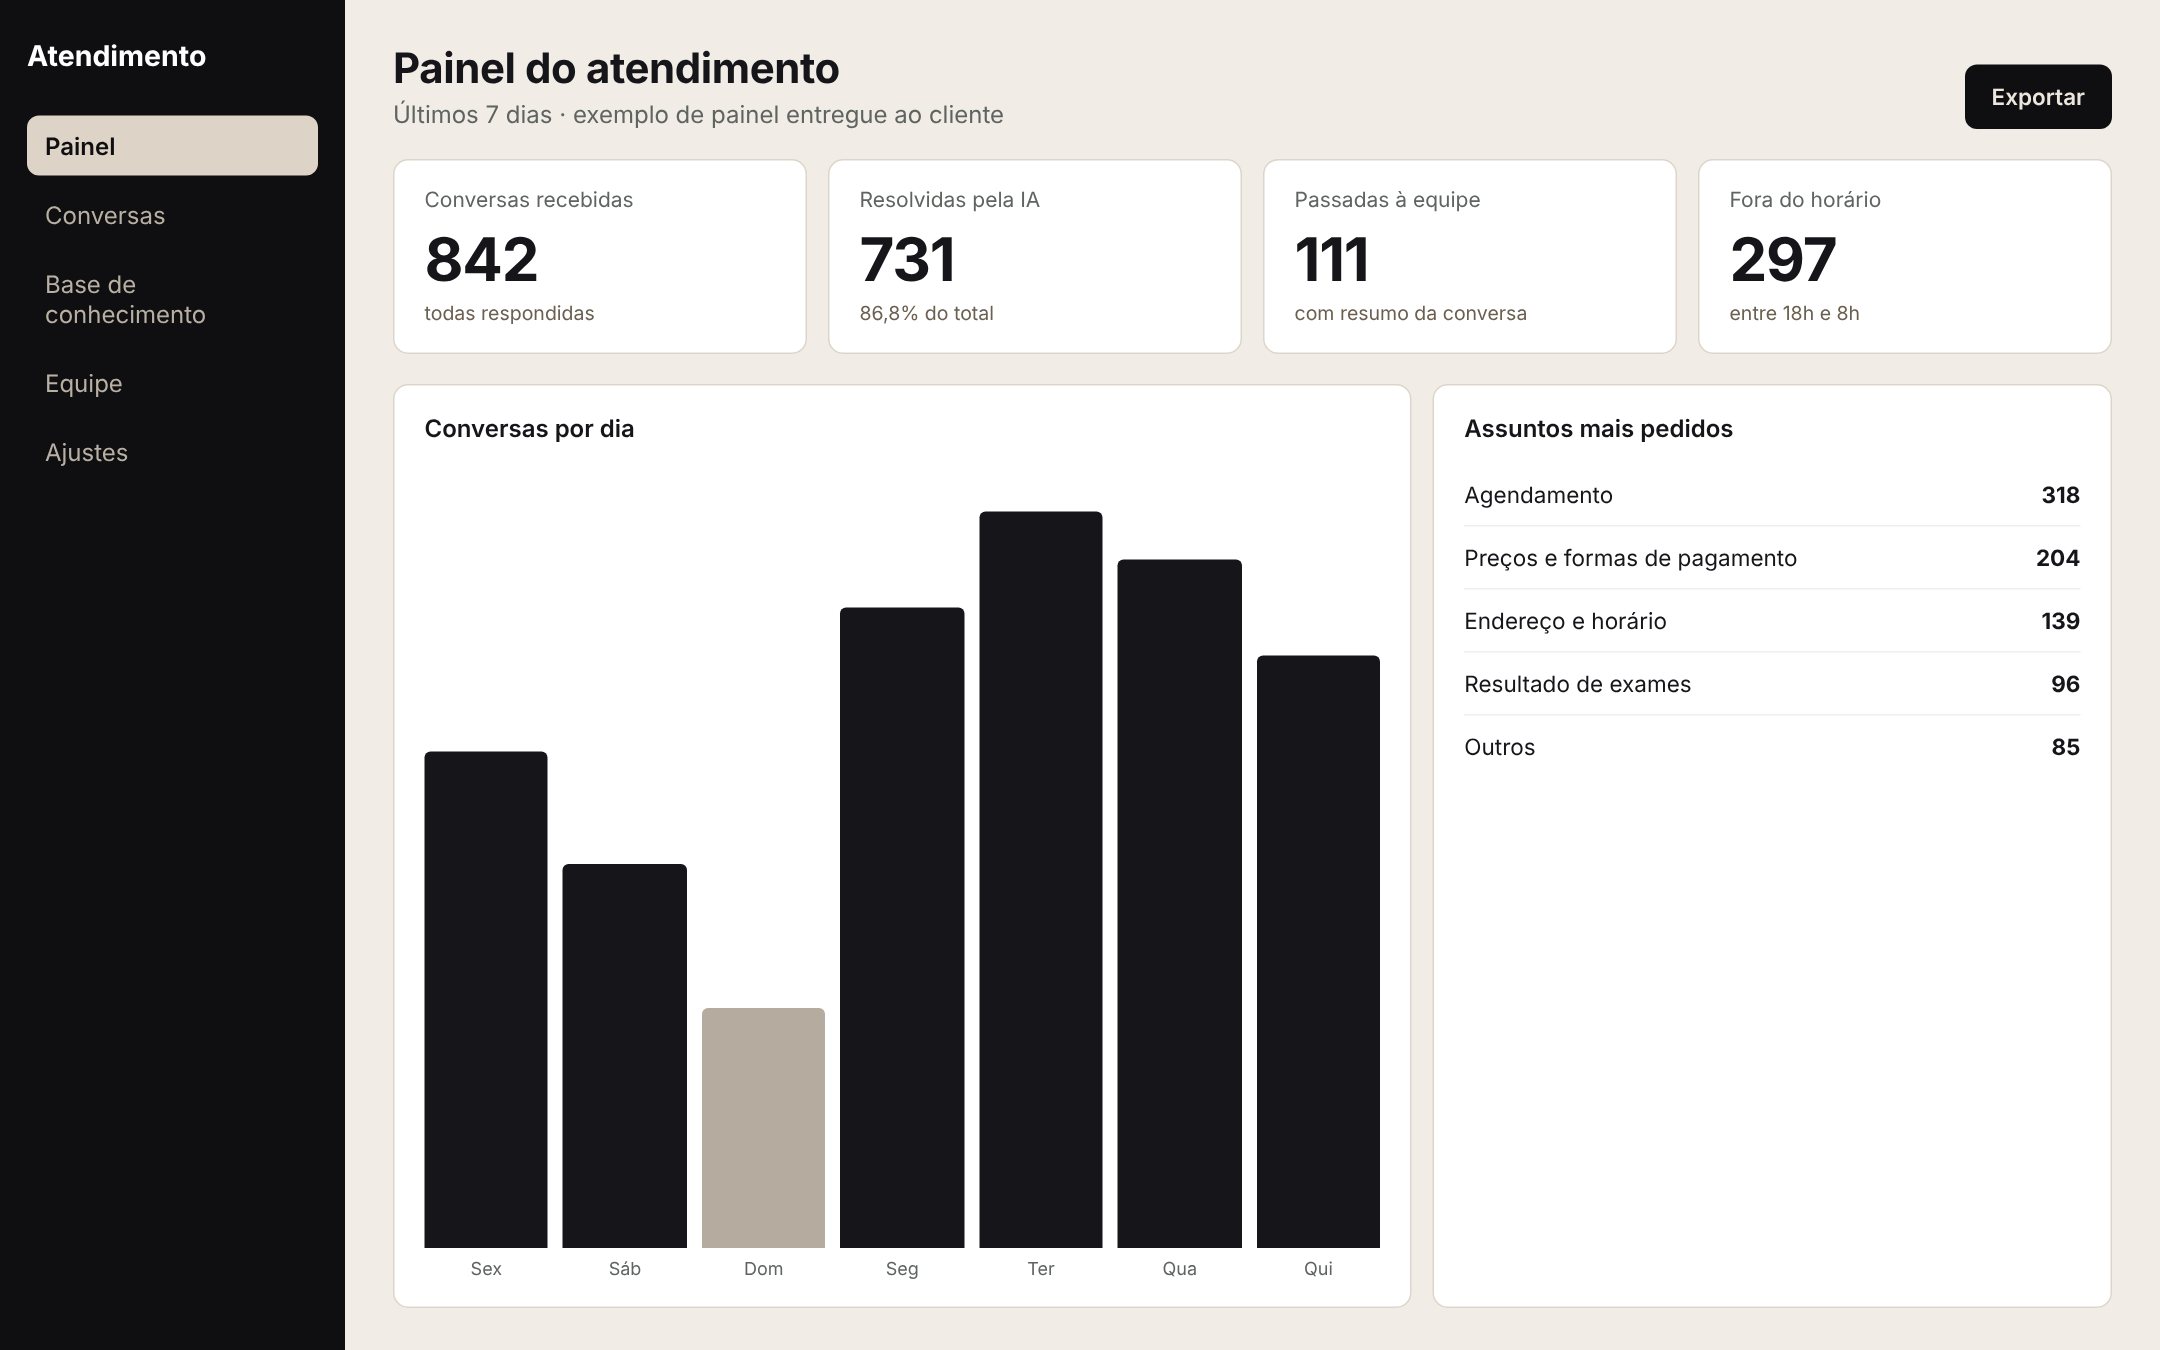Click the entre 18h e 8h caption
2160x1350 pixels.
[x=1794, y=313]
